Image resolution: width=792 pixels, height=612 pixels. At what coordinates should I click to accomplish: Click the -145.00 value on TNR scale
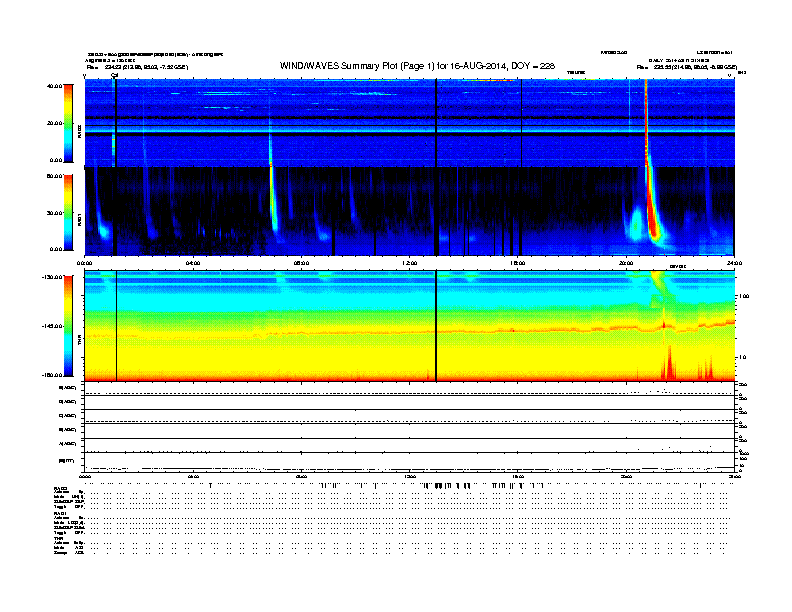tap(52, 326)
